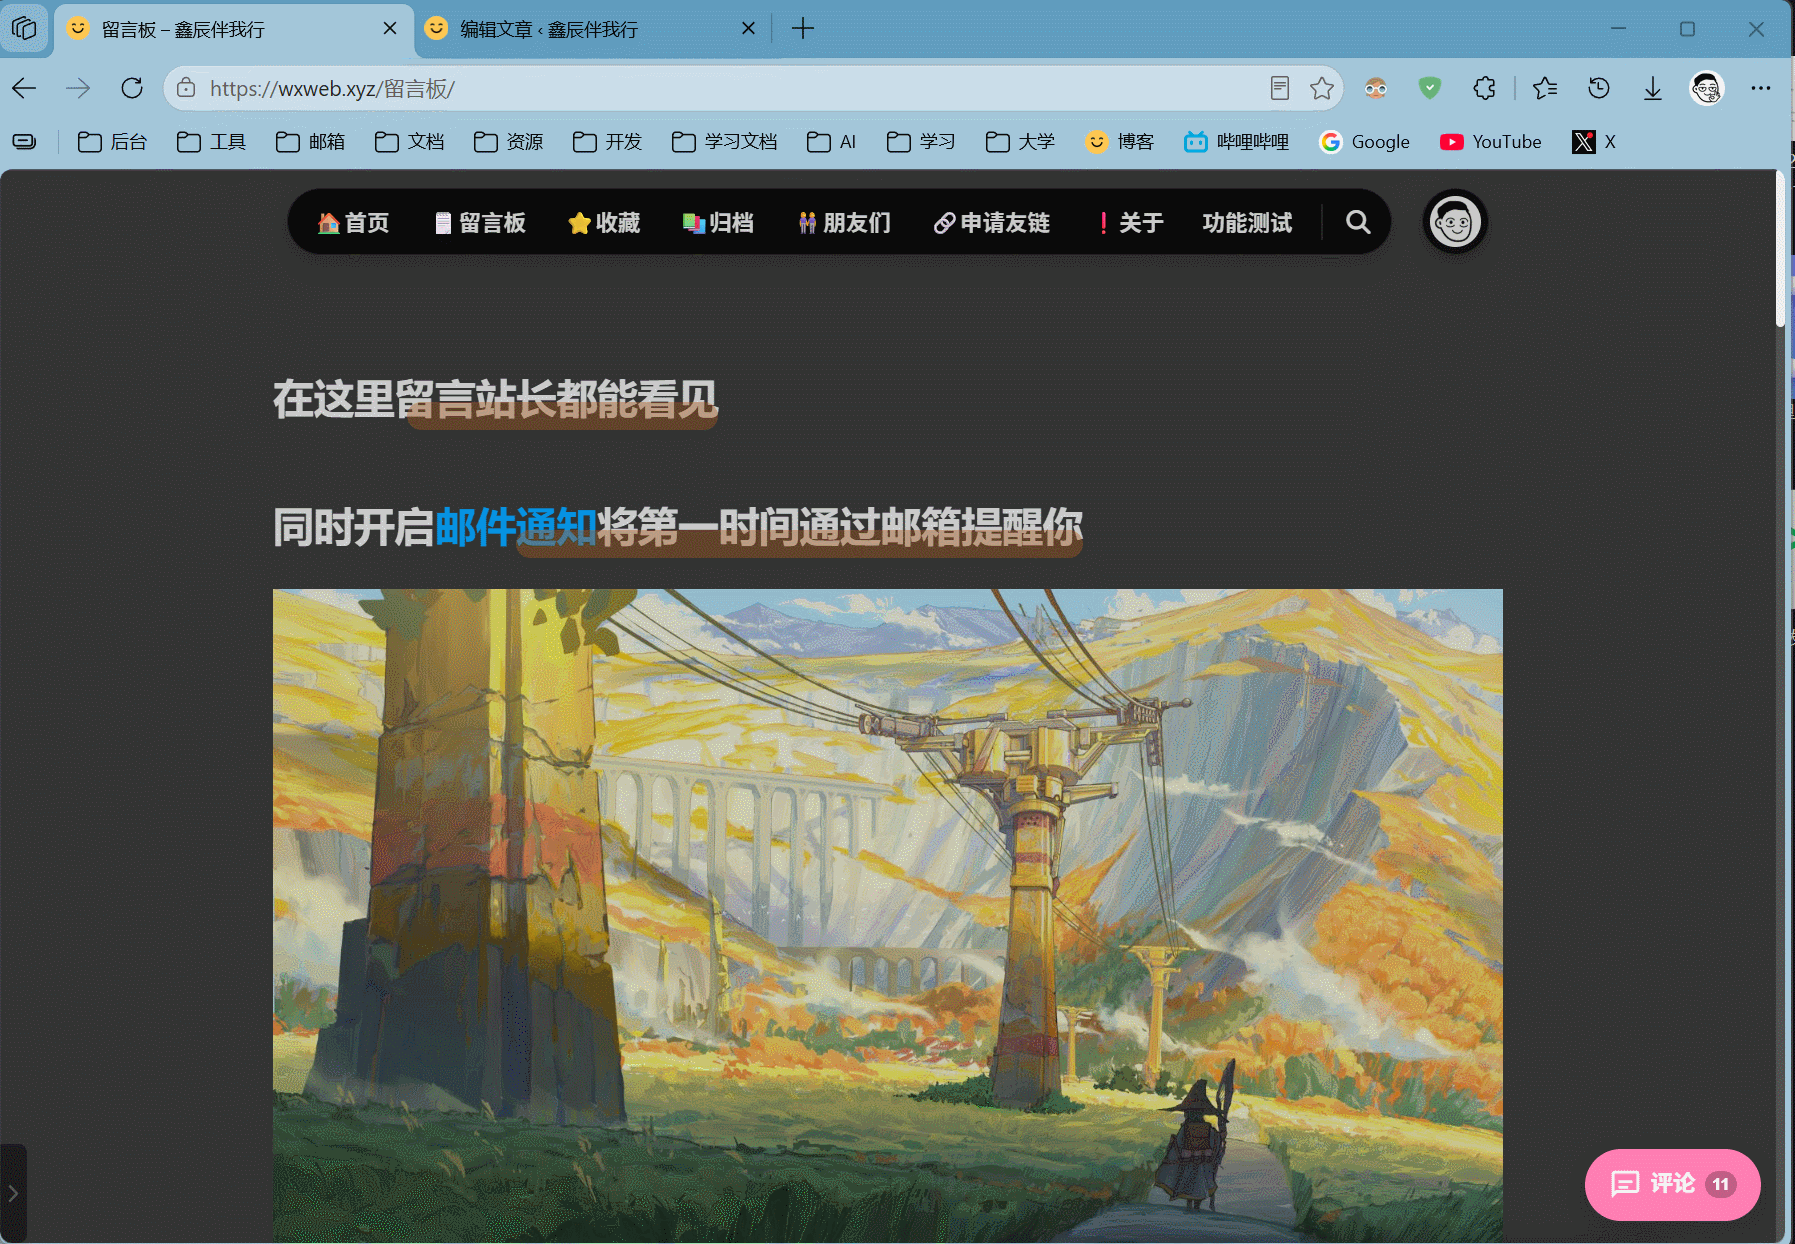Switch to the 编辑文章 tab
Screen dimensions: 1795x1244
coord(591,29)
